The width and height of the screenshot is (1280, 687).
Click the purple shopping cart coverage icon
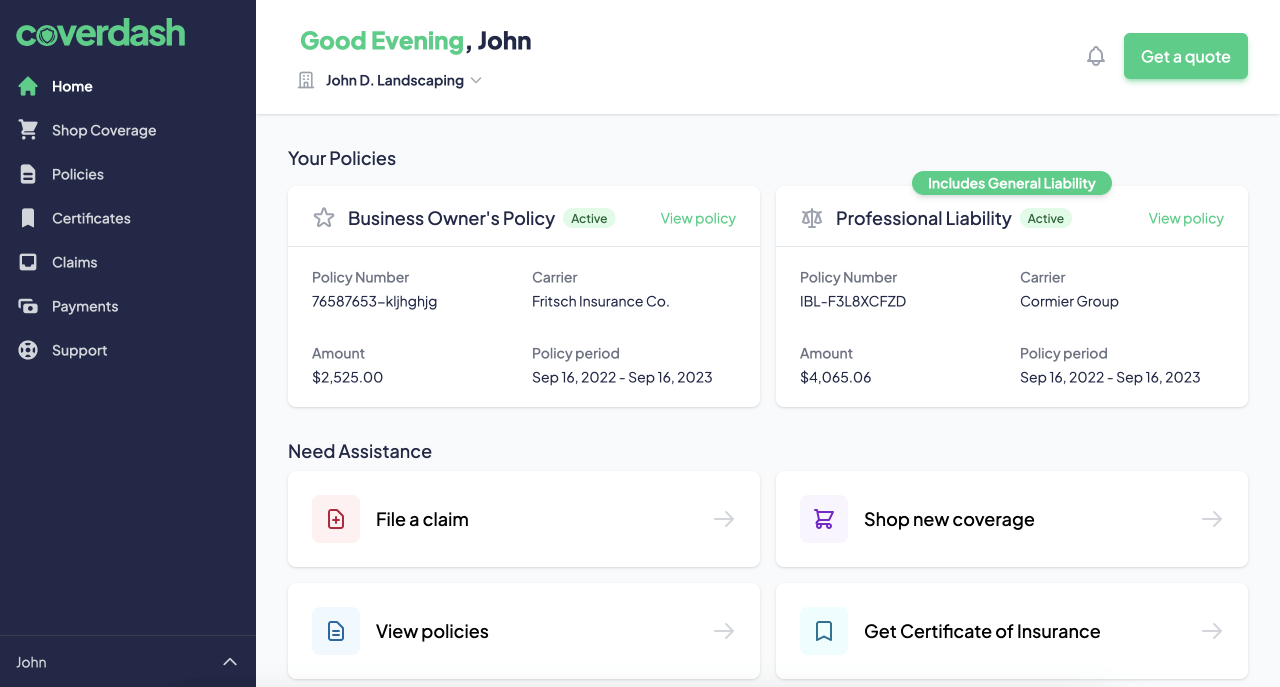(x=824, y=519)
